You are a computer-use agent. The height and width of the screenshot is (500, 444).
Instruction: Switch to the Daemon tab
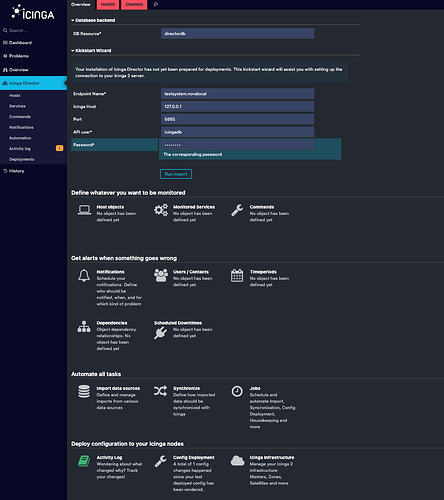(x=134, y=4)
